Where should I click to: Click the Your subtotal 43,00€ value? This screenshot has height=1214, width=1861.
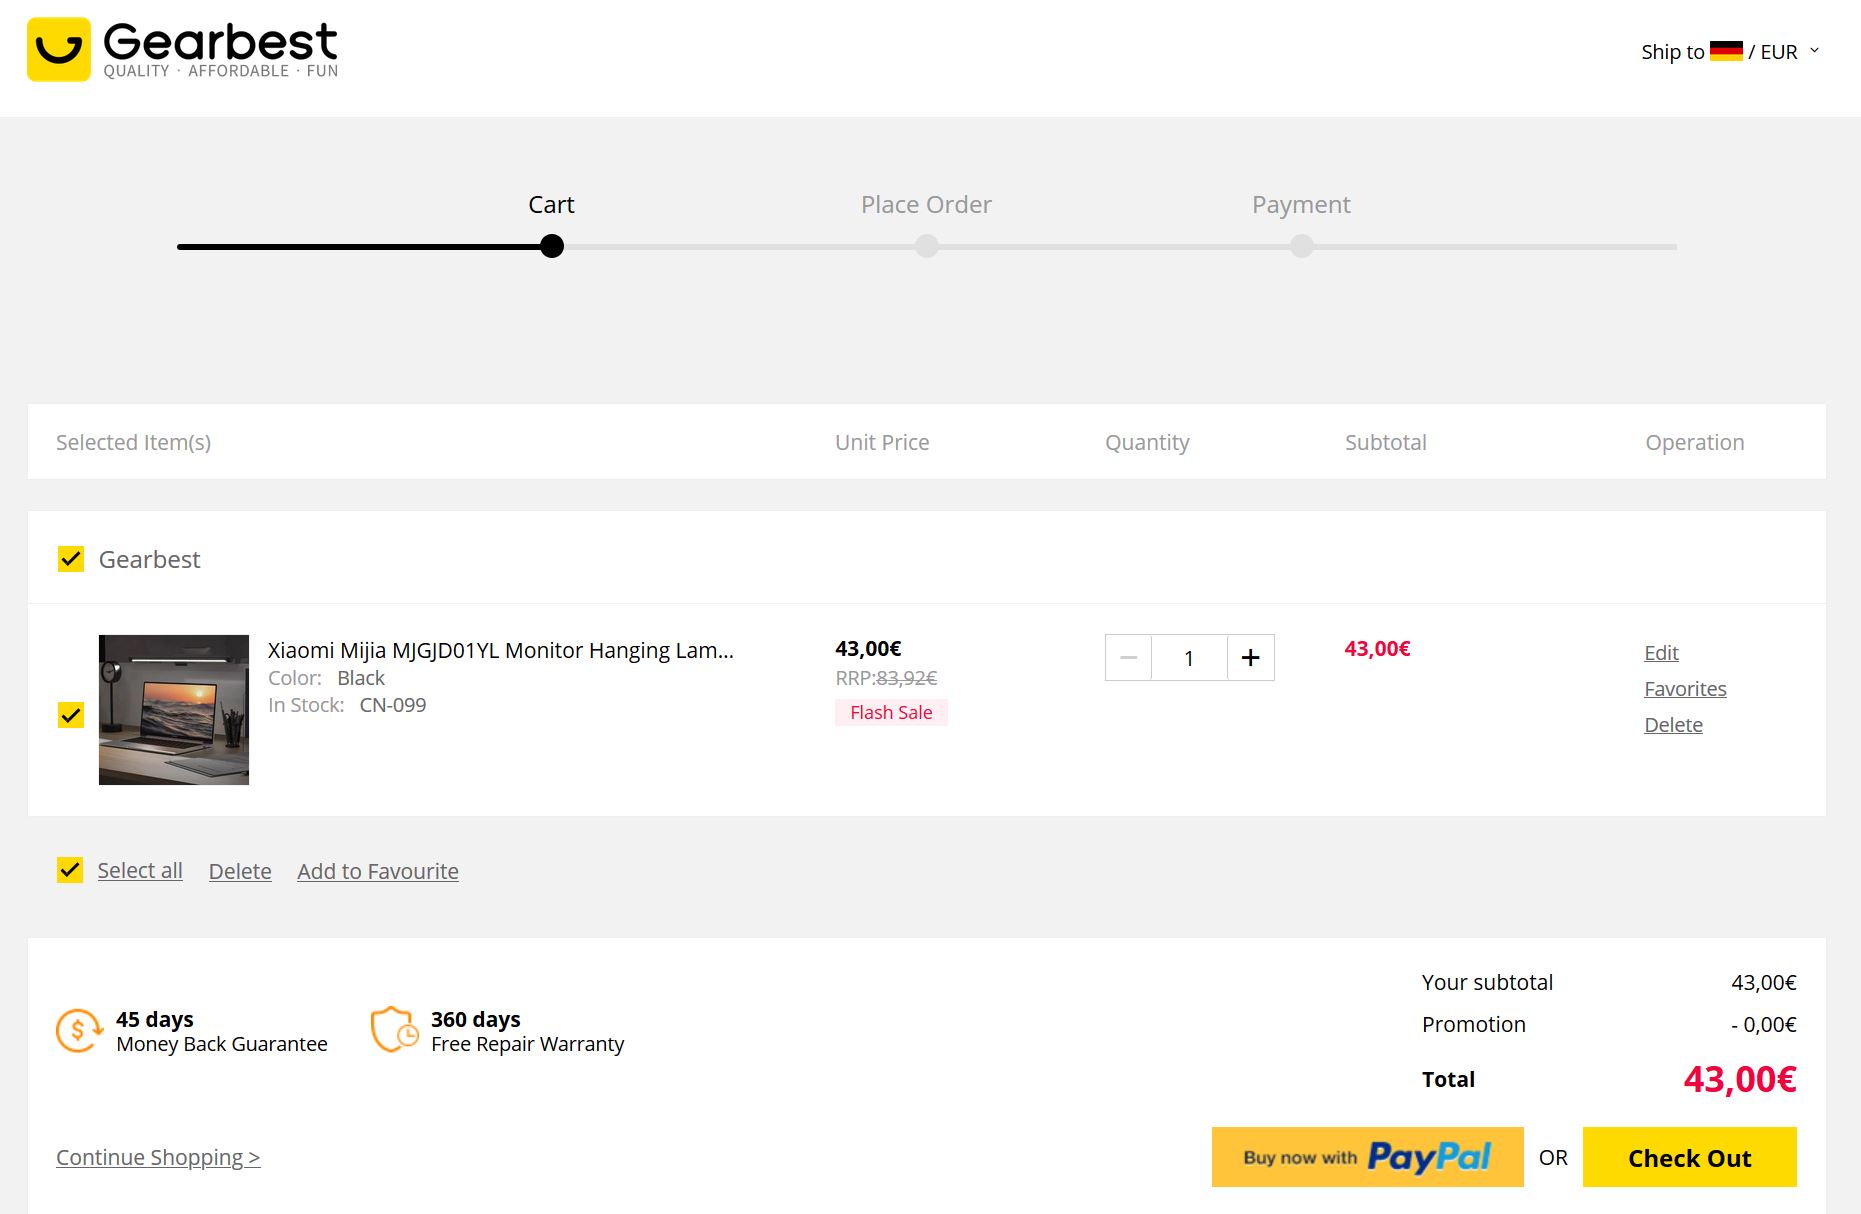click(1764, 982)
